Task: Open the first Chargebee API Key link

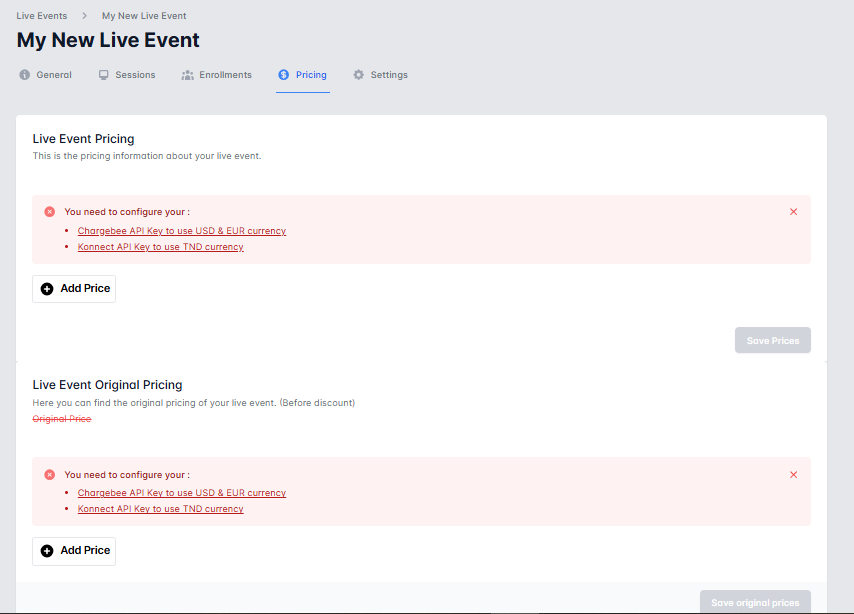Action: [x=182, y=231]
